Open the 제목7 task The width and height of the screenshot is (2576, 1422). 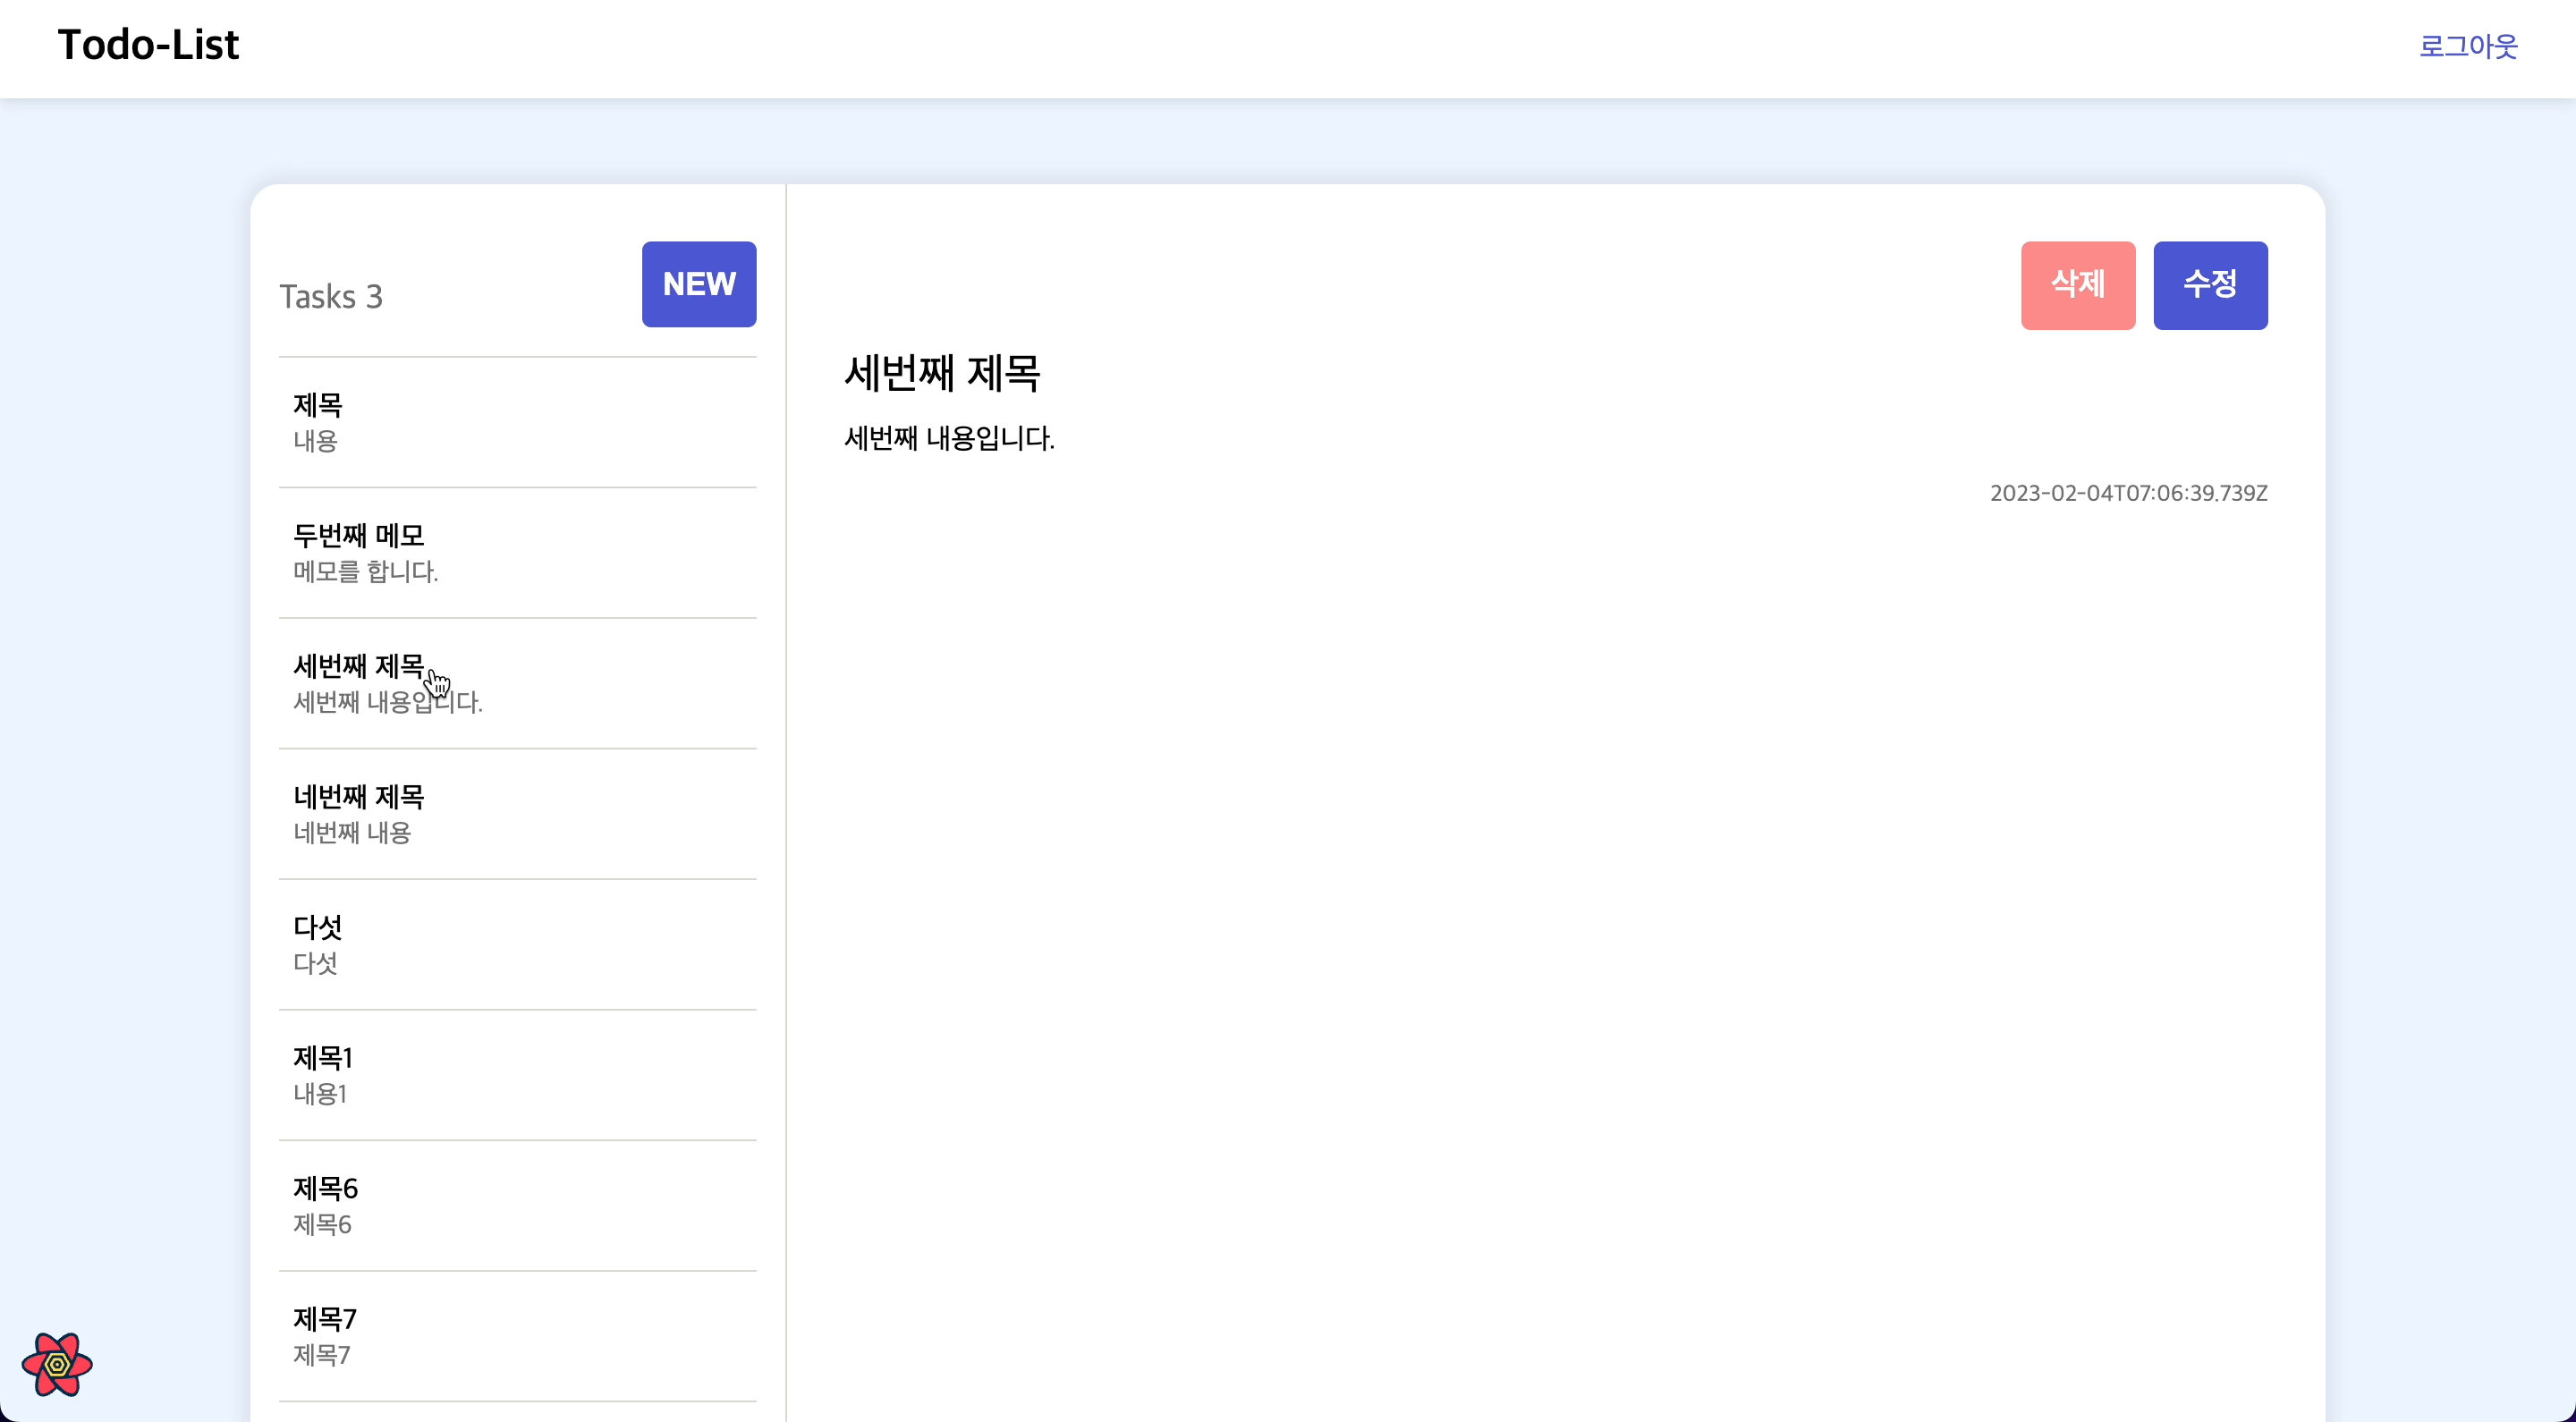517,1337
